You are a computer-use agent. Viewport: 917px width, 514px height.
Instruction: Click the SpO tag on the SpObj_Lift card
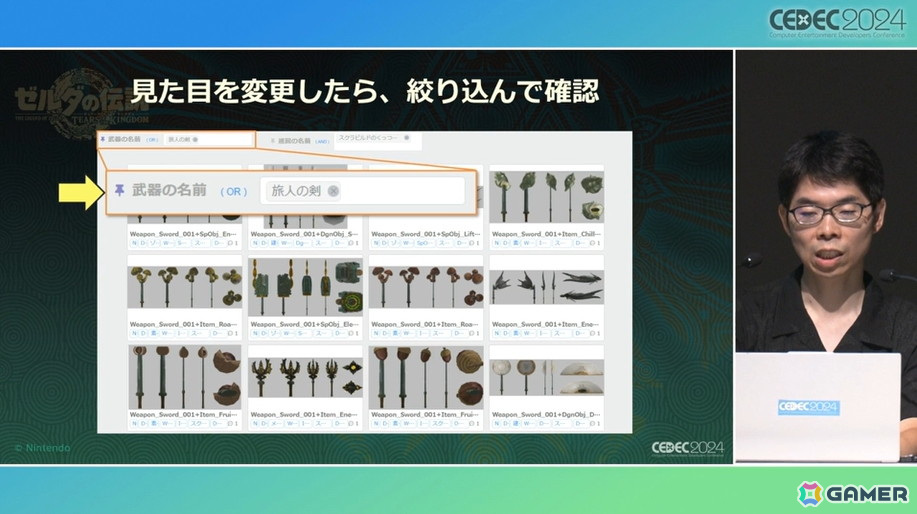coord(422,243)
